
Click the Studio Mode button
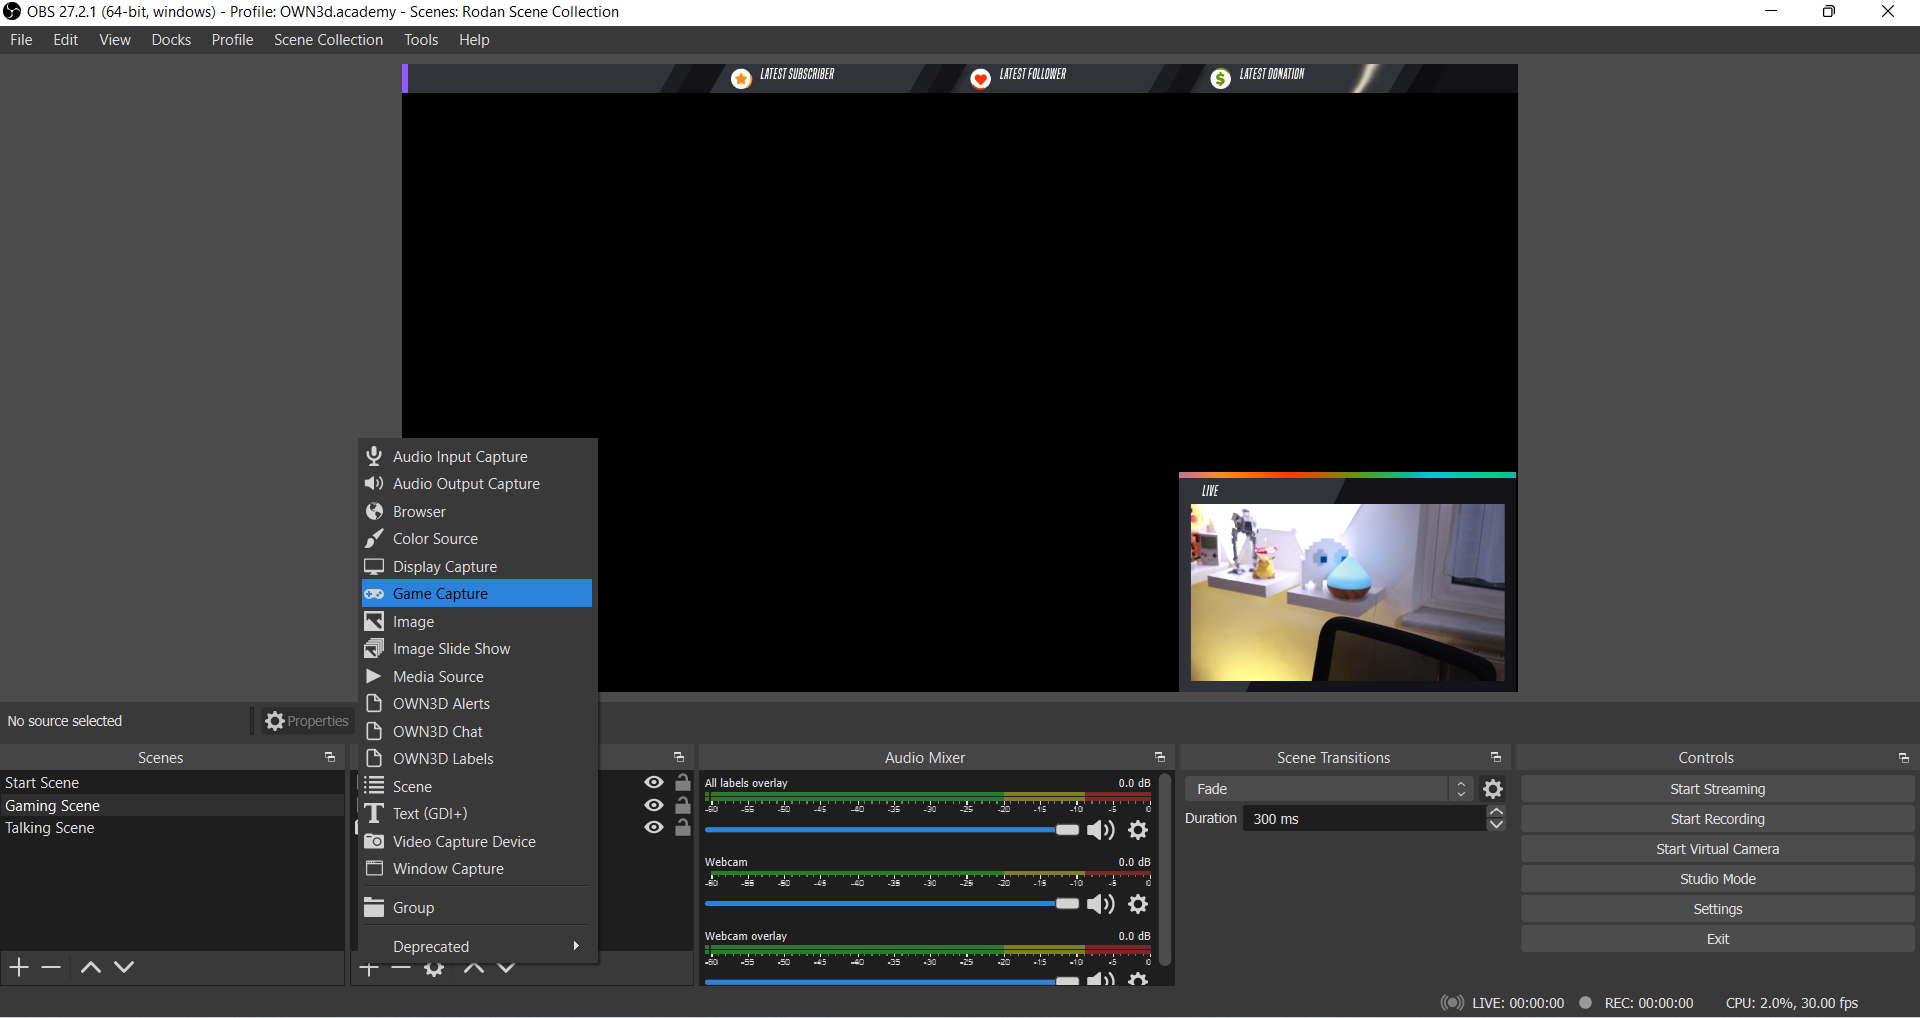tap(1717, 879)
